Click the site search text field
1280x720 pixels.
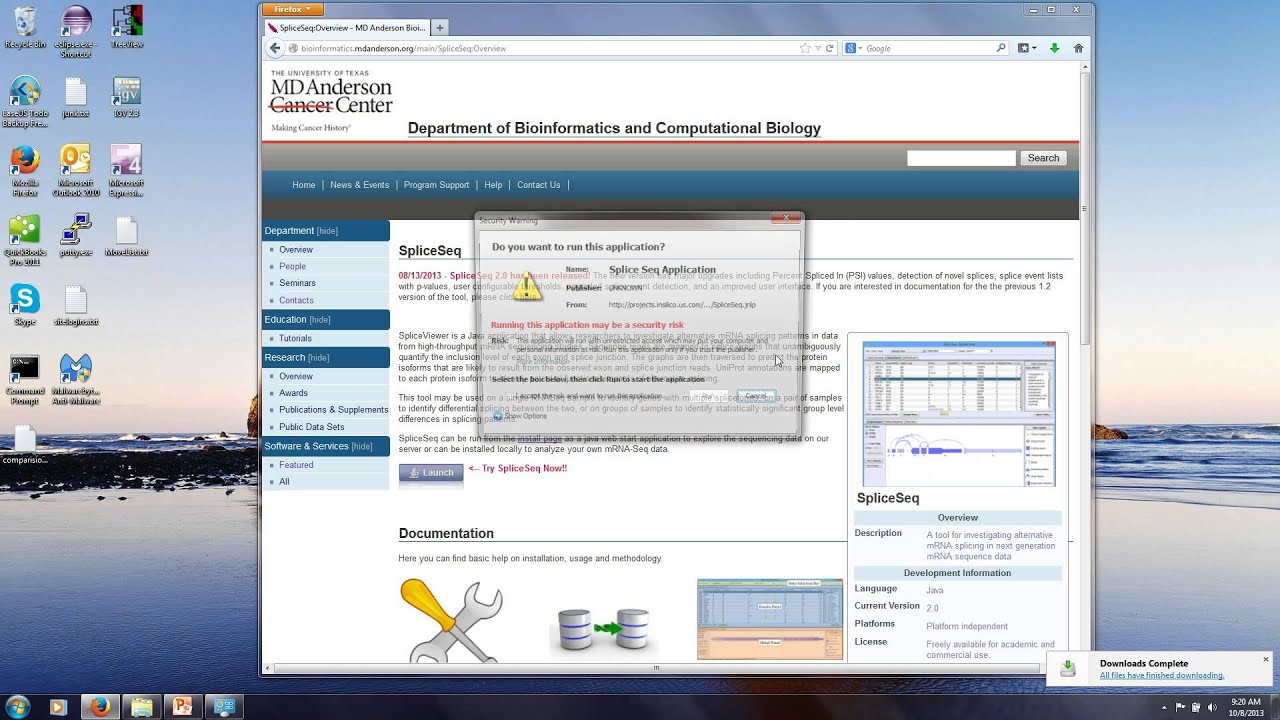coord(961,158)
